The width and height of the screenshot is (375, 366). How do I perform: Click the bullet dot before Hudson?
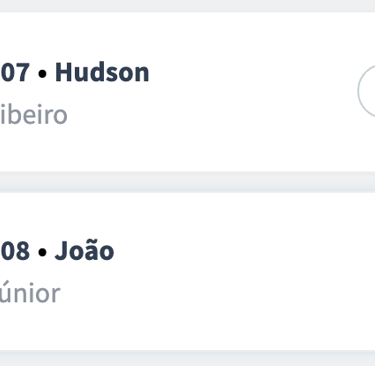(x=42, y=74)
